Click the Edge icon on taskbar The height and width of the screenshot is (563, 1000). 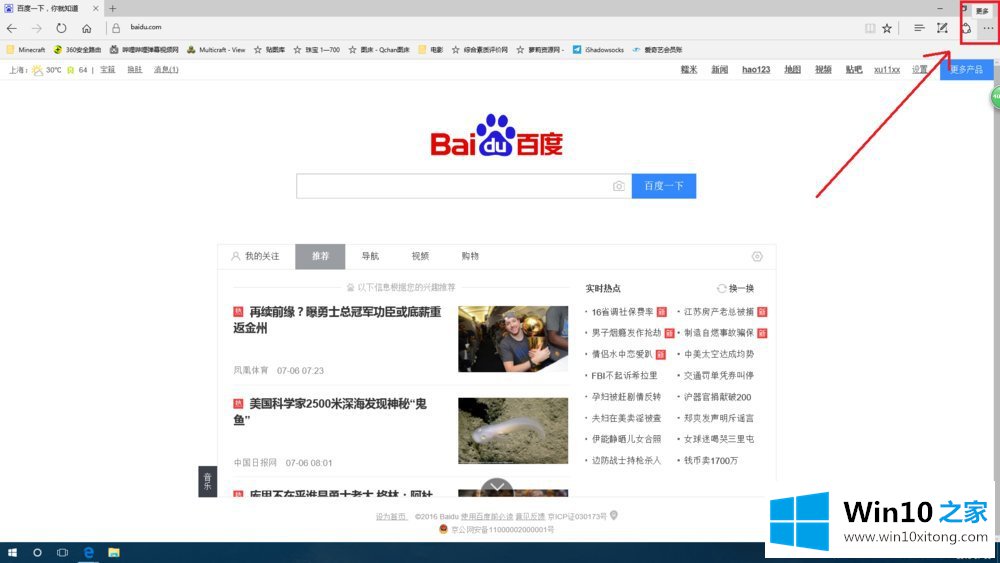pos(89,552)
